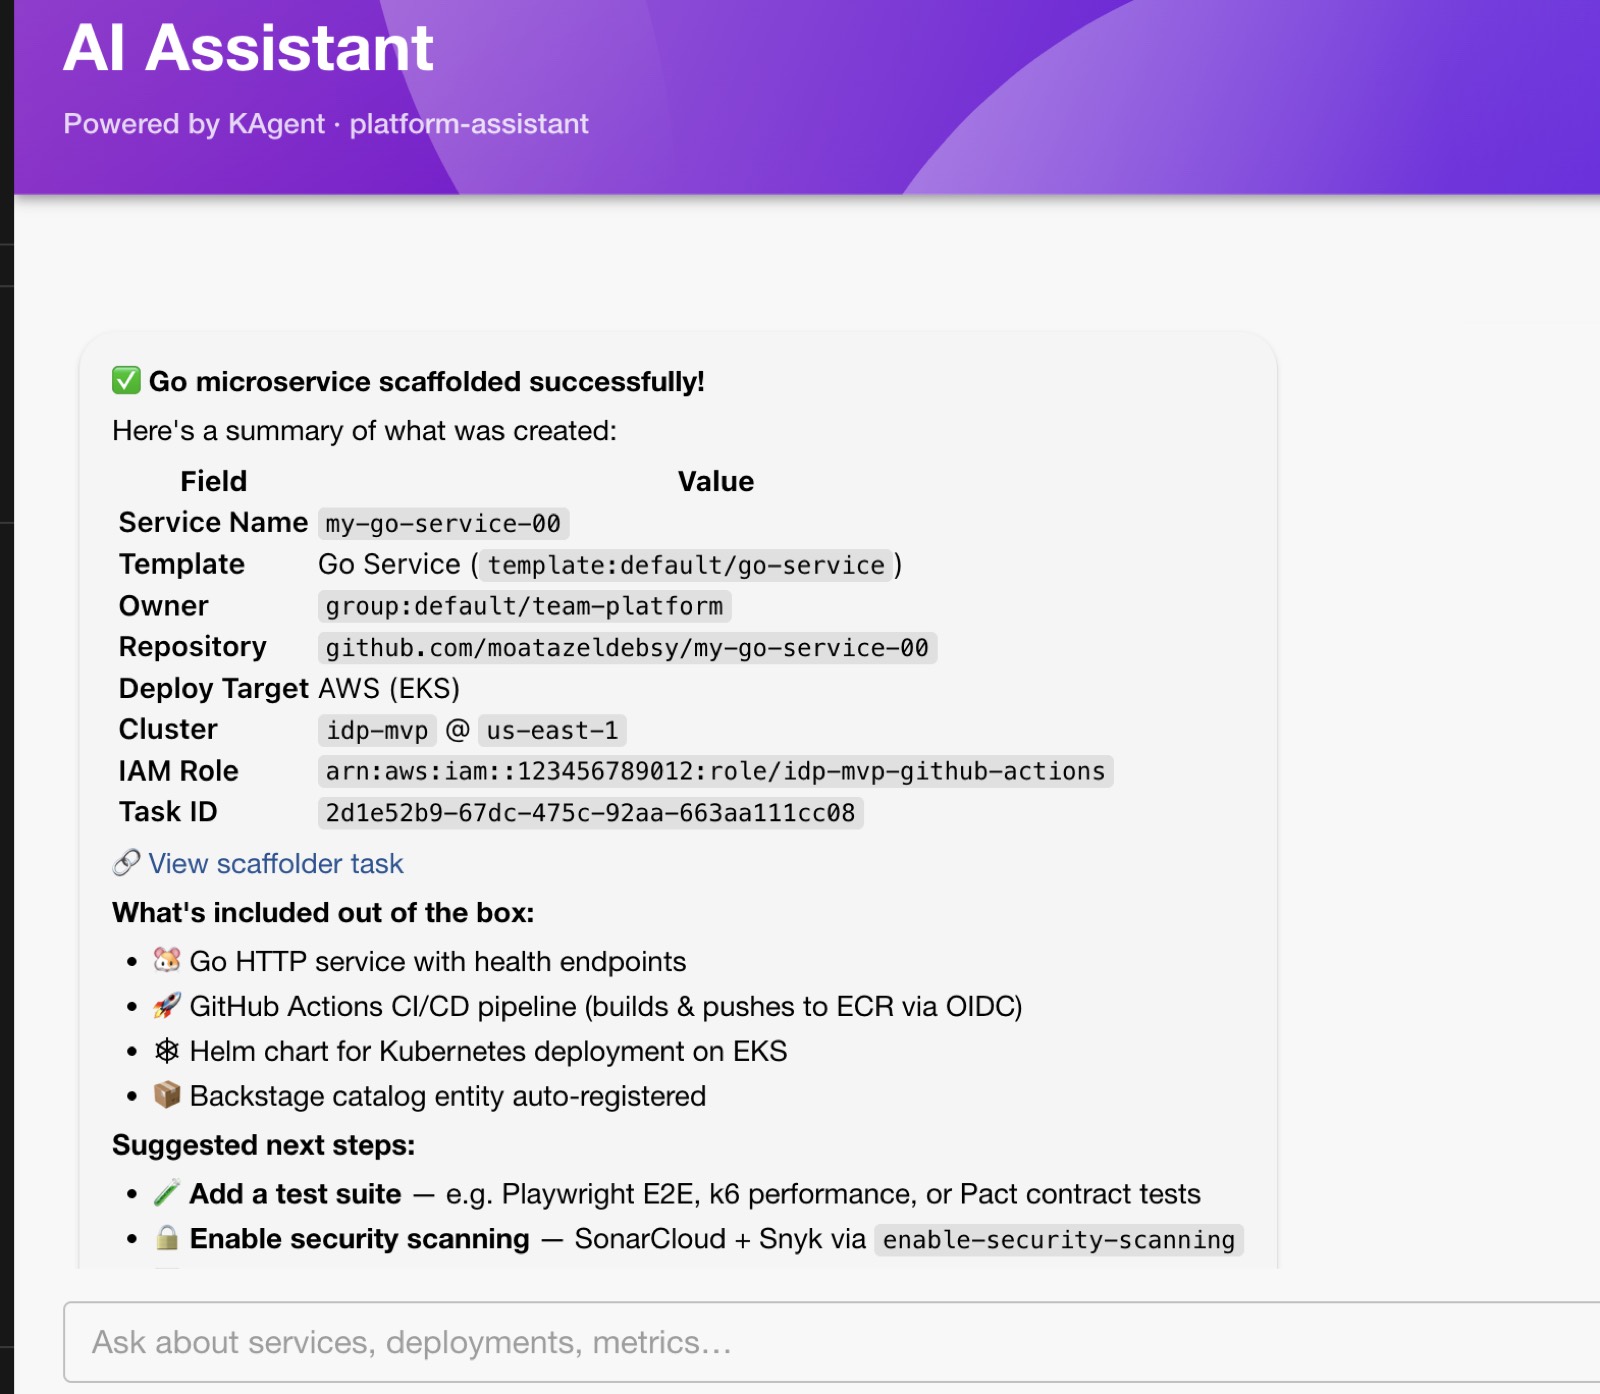Select the us-east-1 region code
The image size is (1600, 1394).
[552, 730]
